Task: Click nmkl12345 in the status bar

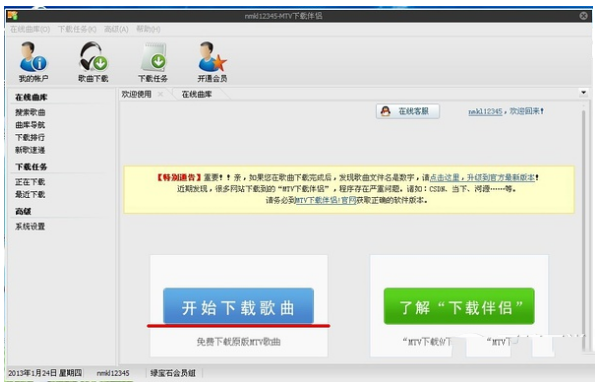Action: tap(113, 373)
